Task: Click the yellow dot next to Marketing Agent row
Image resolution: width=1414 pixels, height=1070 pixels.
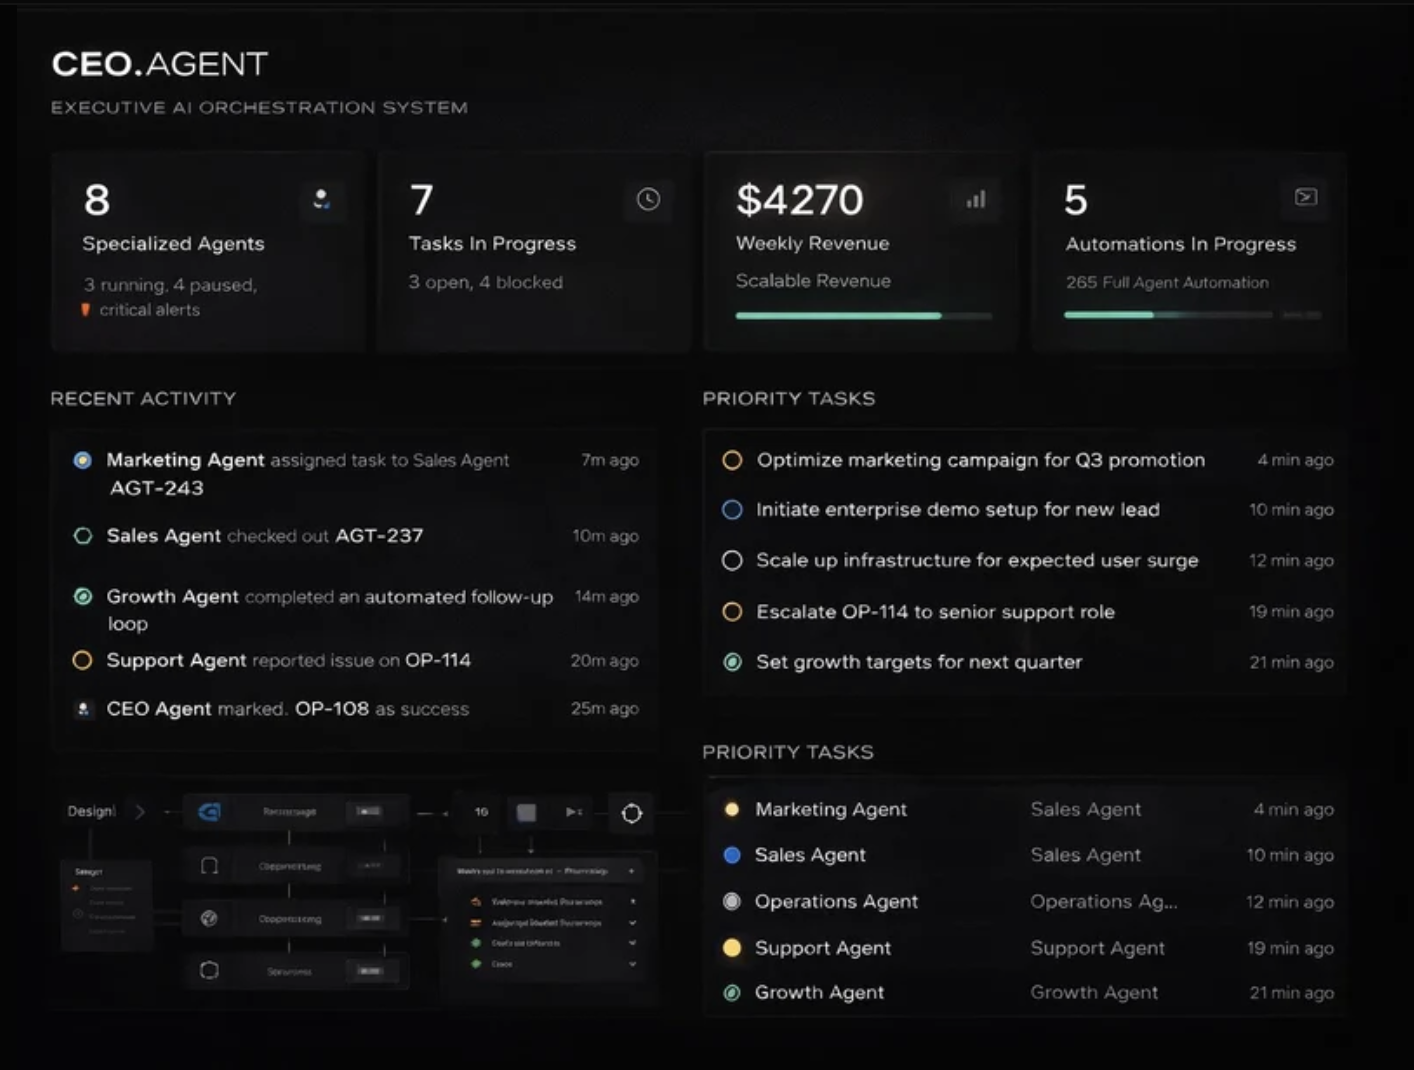Action: click(732, 809)
